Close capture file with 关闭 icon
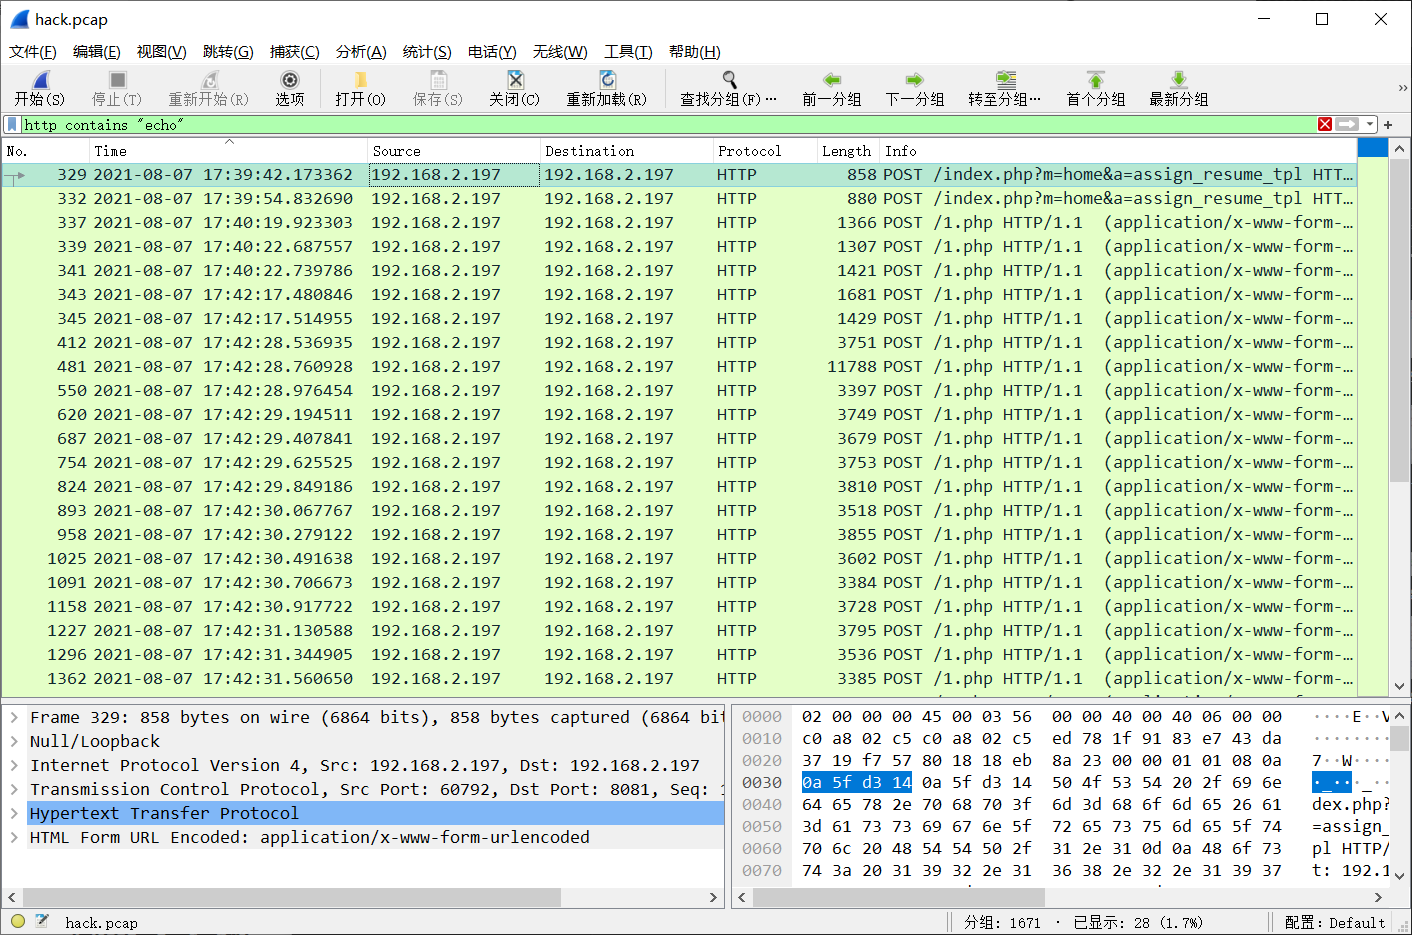 point(515,80)
